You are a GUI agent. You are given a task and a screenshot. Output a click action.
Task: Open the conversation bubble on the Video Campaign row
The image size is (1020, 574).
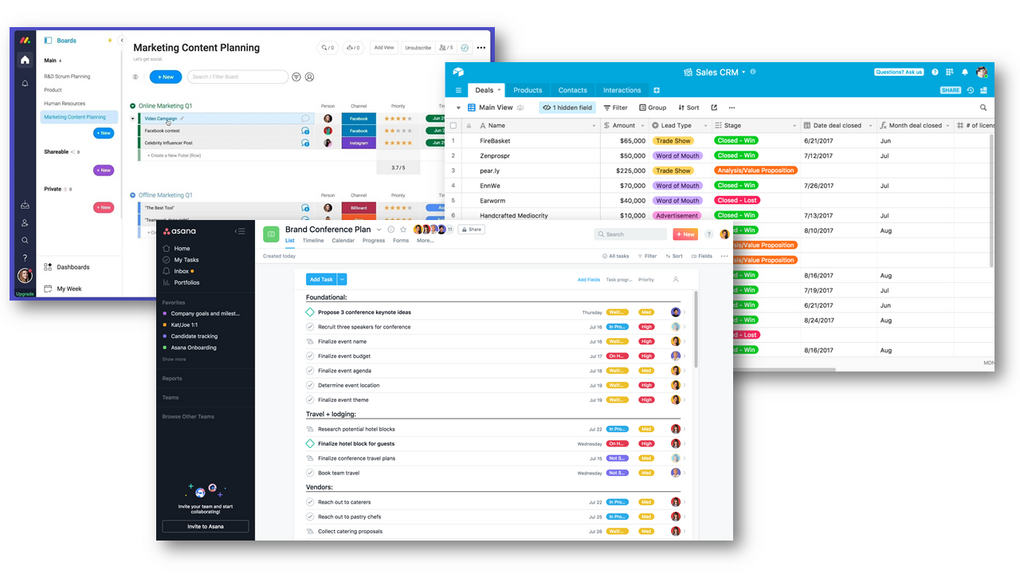(305, 118)
